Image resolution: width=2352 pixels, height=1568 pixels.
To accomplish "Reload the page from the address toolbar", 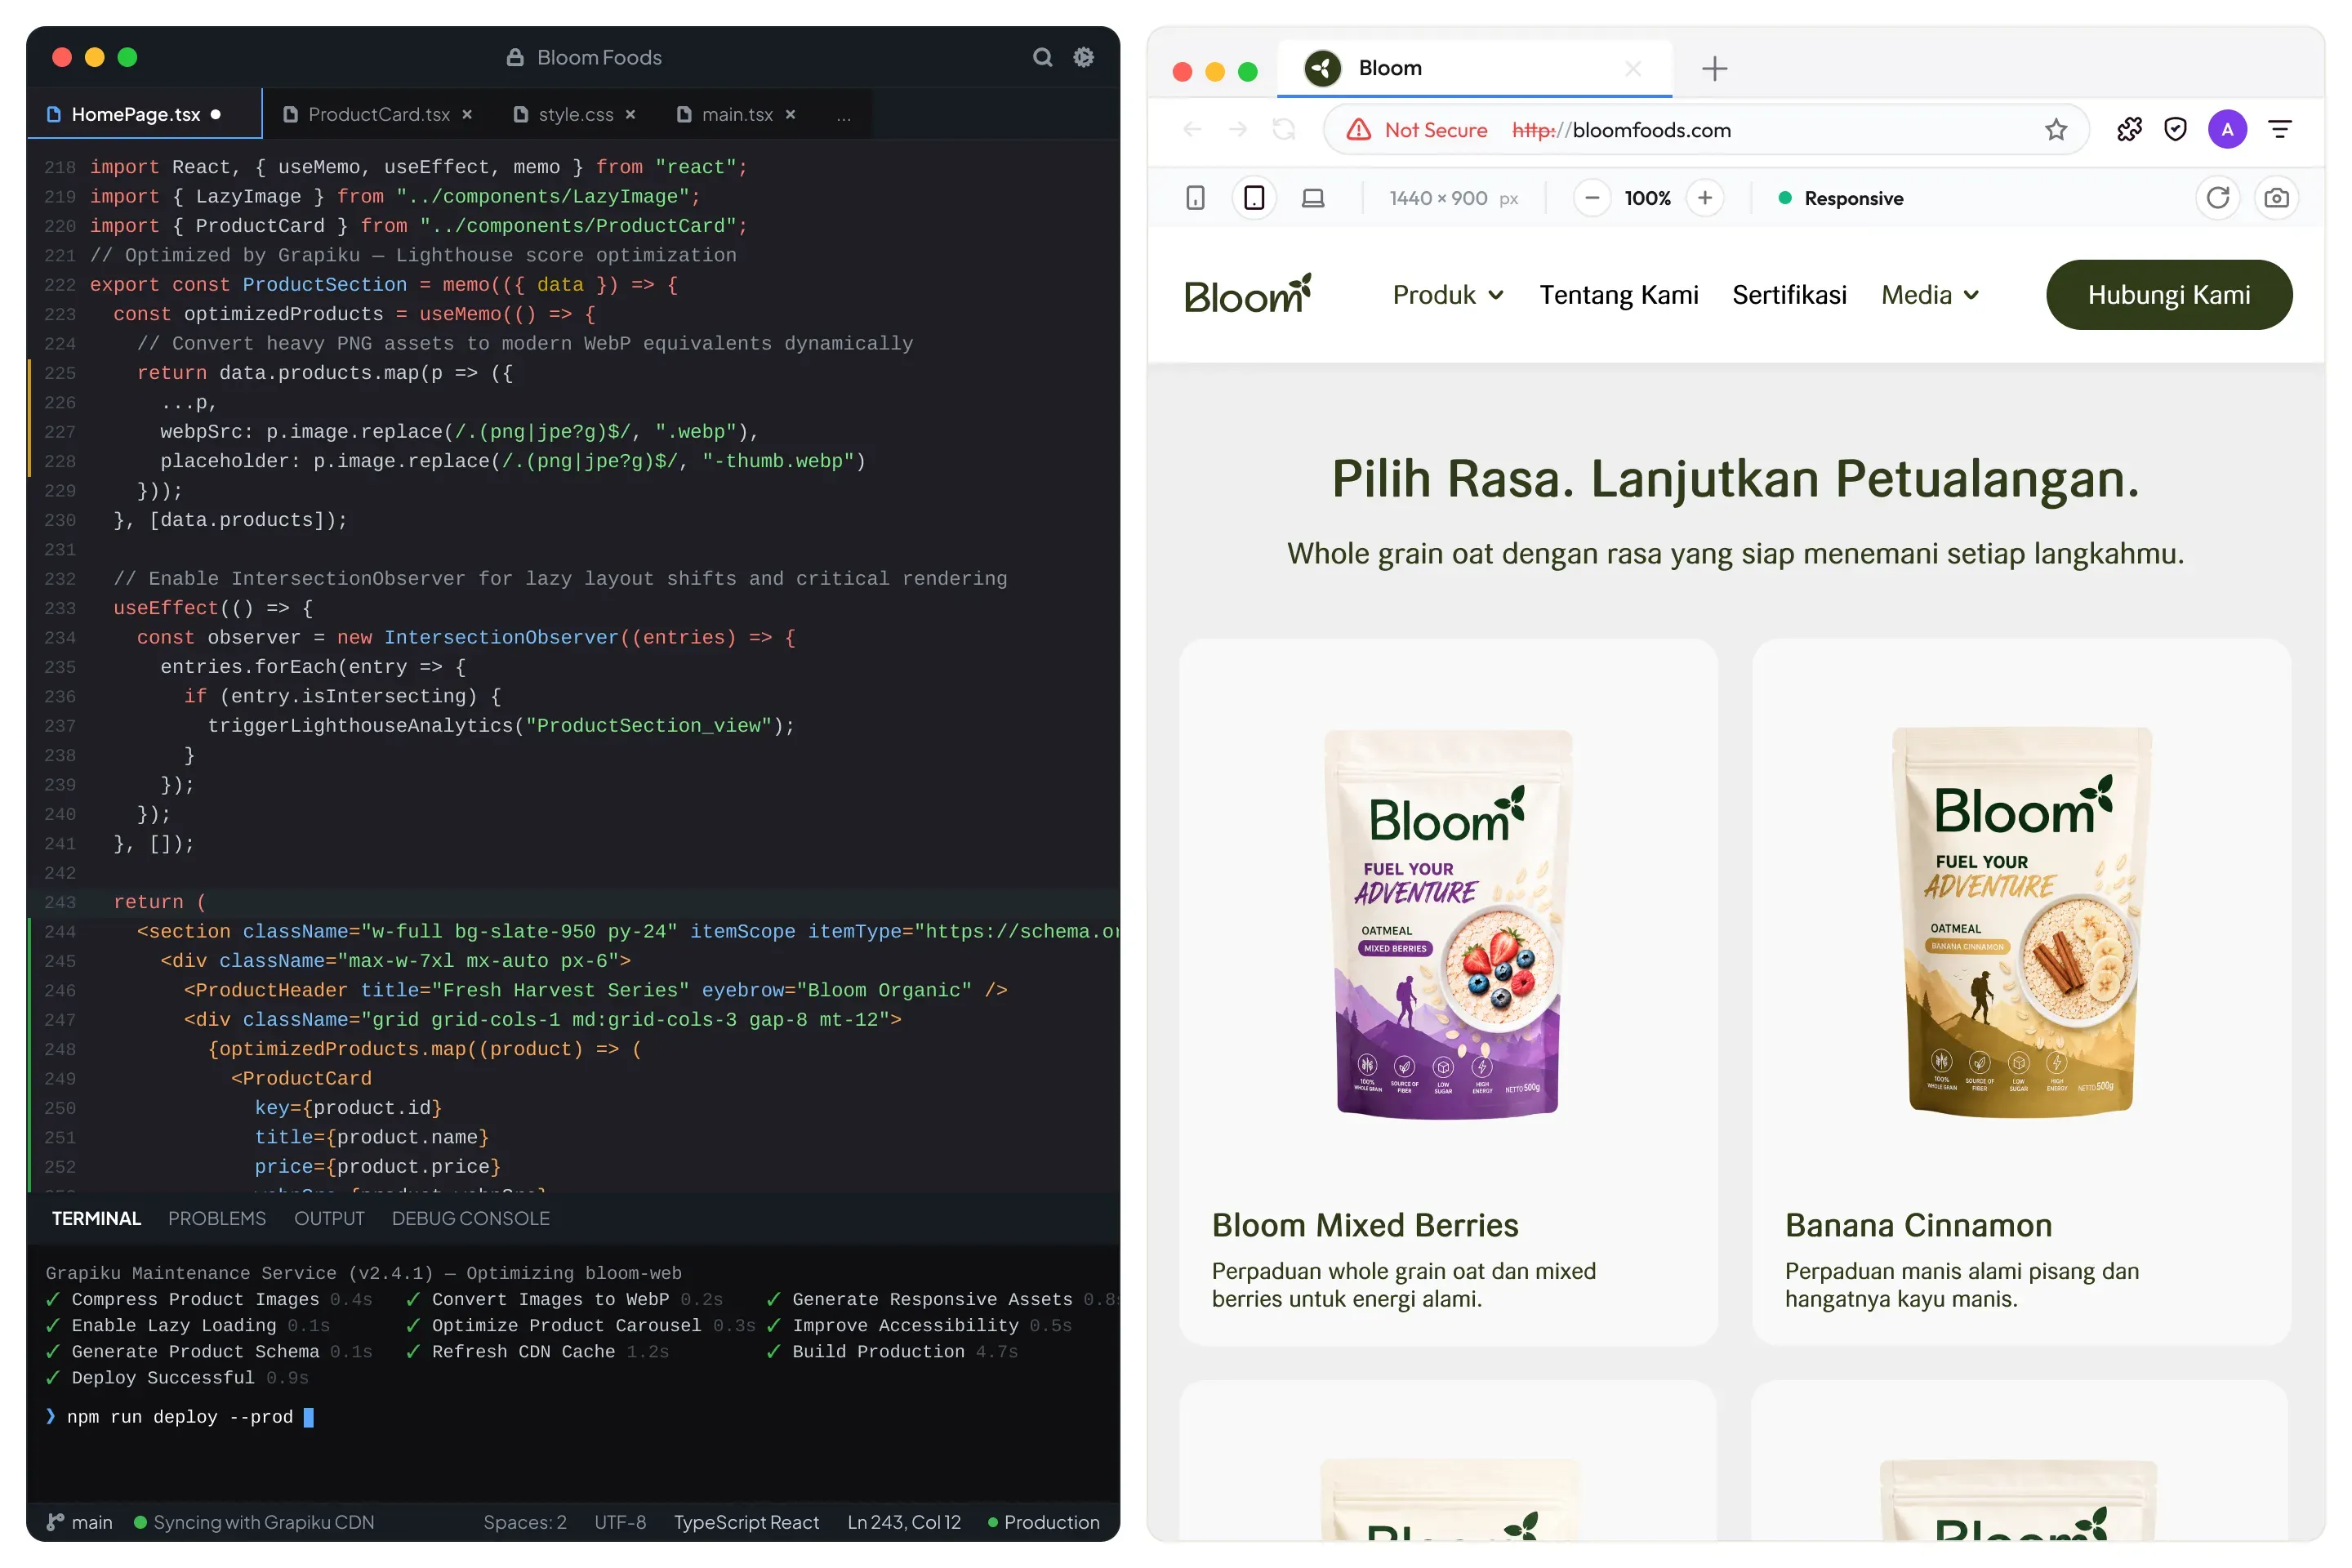I will pyautogui.click(x=1284, y=129).
